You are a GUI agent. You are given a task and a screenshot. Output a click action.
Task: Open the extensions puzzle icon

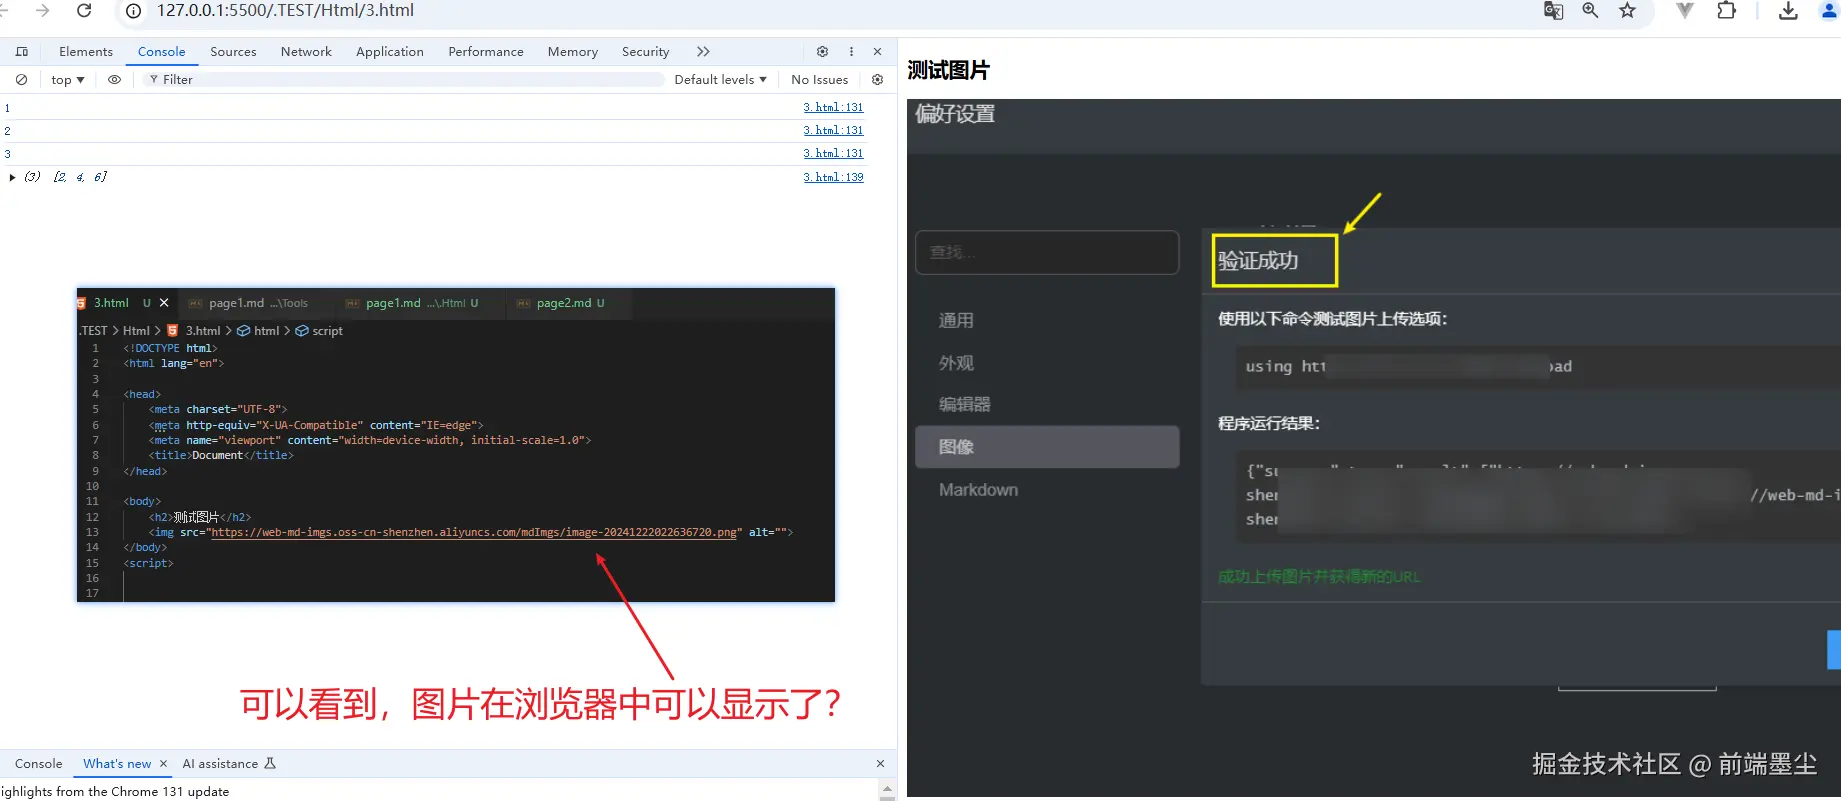(1726, 11)
